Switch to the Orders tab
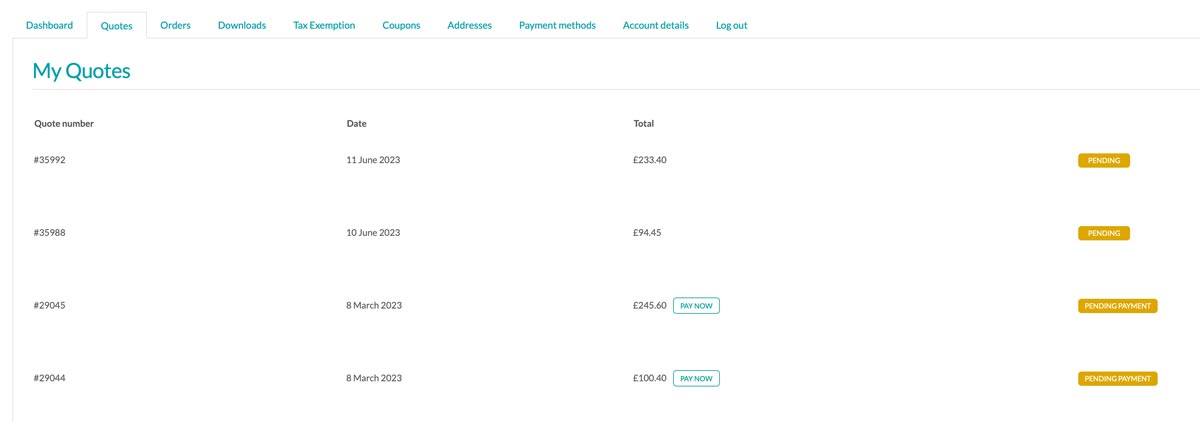The width and height of the screenshot is (1200, 422). click(175, 25)
